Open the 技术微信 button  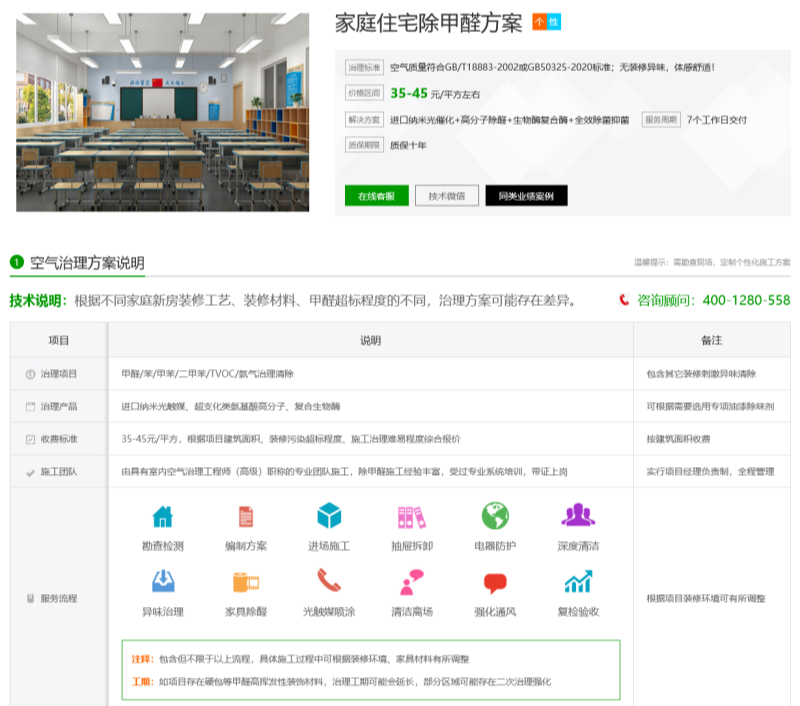[x=446, y=195]
